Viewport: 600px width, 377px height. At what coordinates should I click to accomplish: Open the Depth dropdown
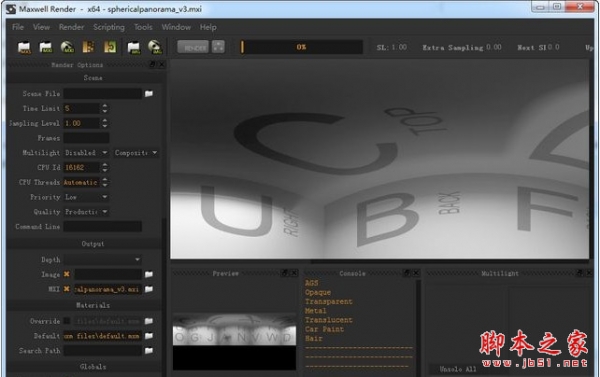103,259
